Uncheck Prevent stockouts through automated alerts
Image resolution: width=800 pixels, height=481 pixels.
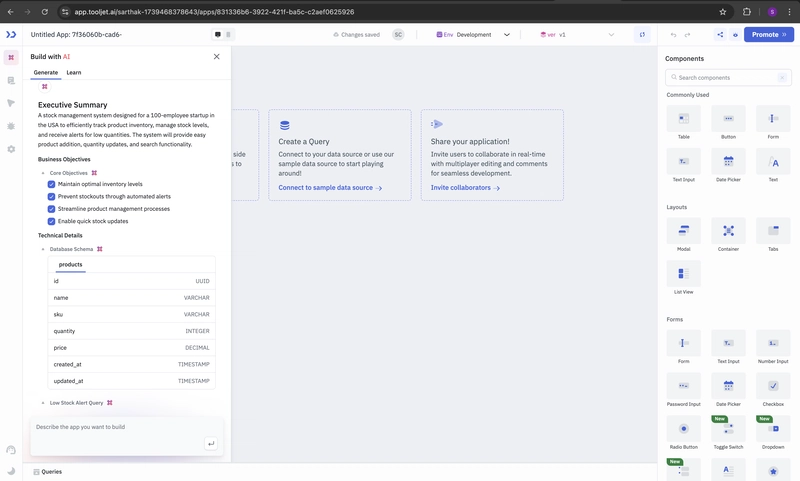pos(52,196)
